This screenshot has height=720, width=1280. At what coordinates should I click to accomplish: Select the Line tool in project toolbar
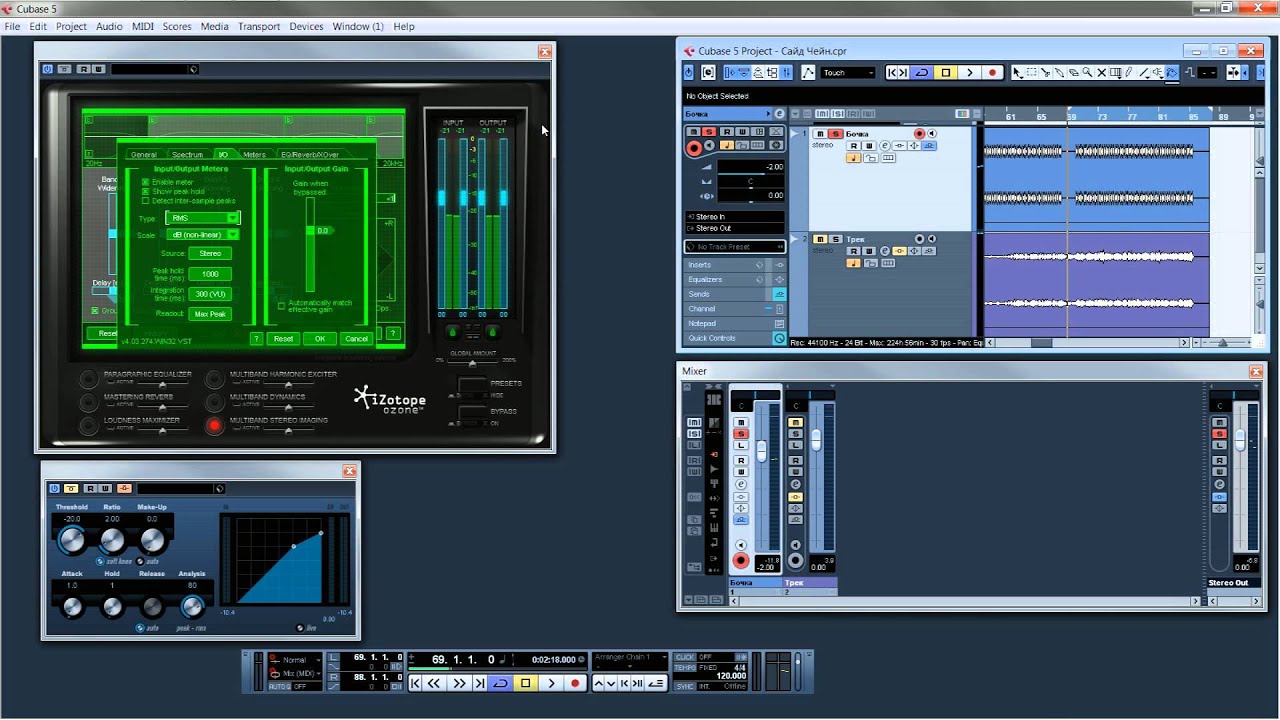[1143, 72]
